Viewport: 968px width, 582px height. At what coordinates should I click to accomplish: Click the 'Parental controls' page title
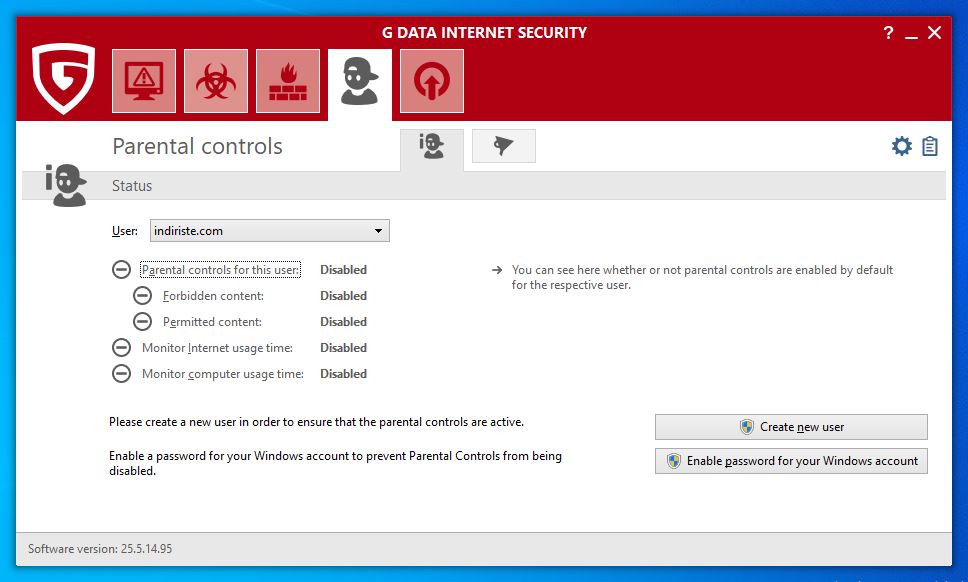click(x=198, y=146)
